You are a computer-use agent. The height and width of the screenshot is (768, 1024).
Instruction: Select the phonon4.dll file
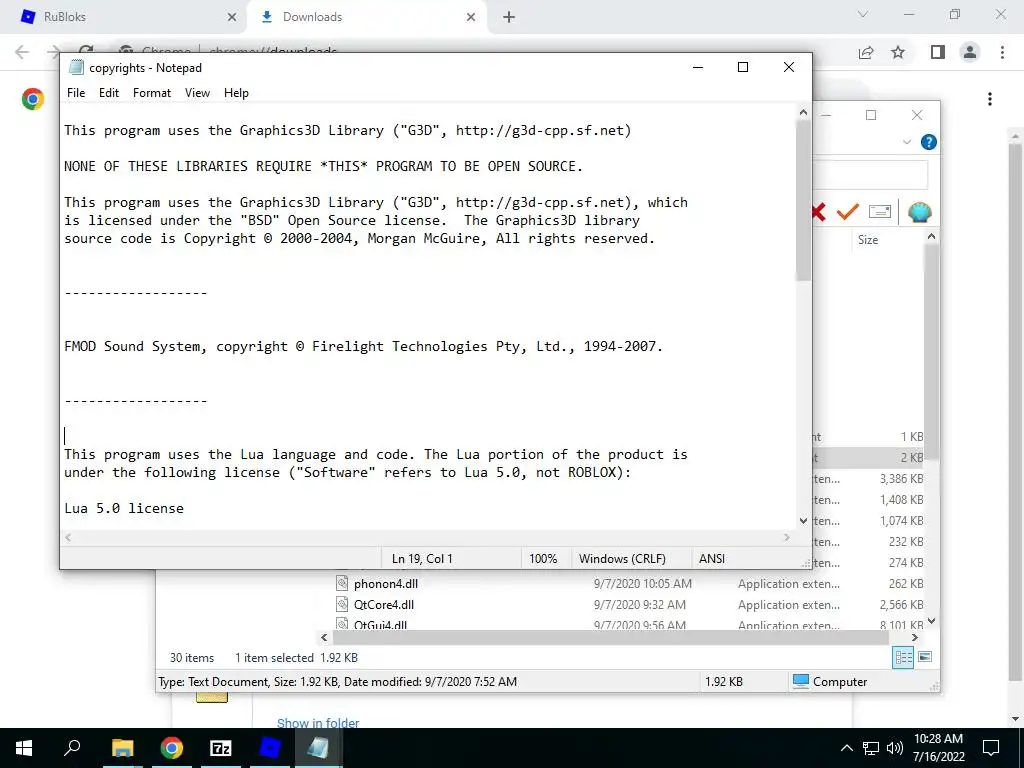(x=385, y=584)
